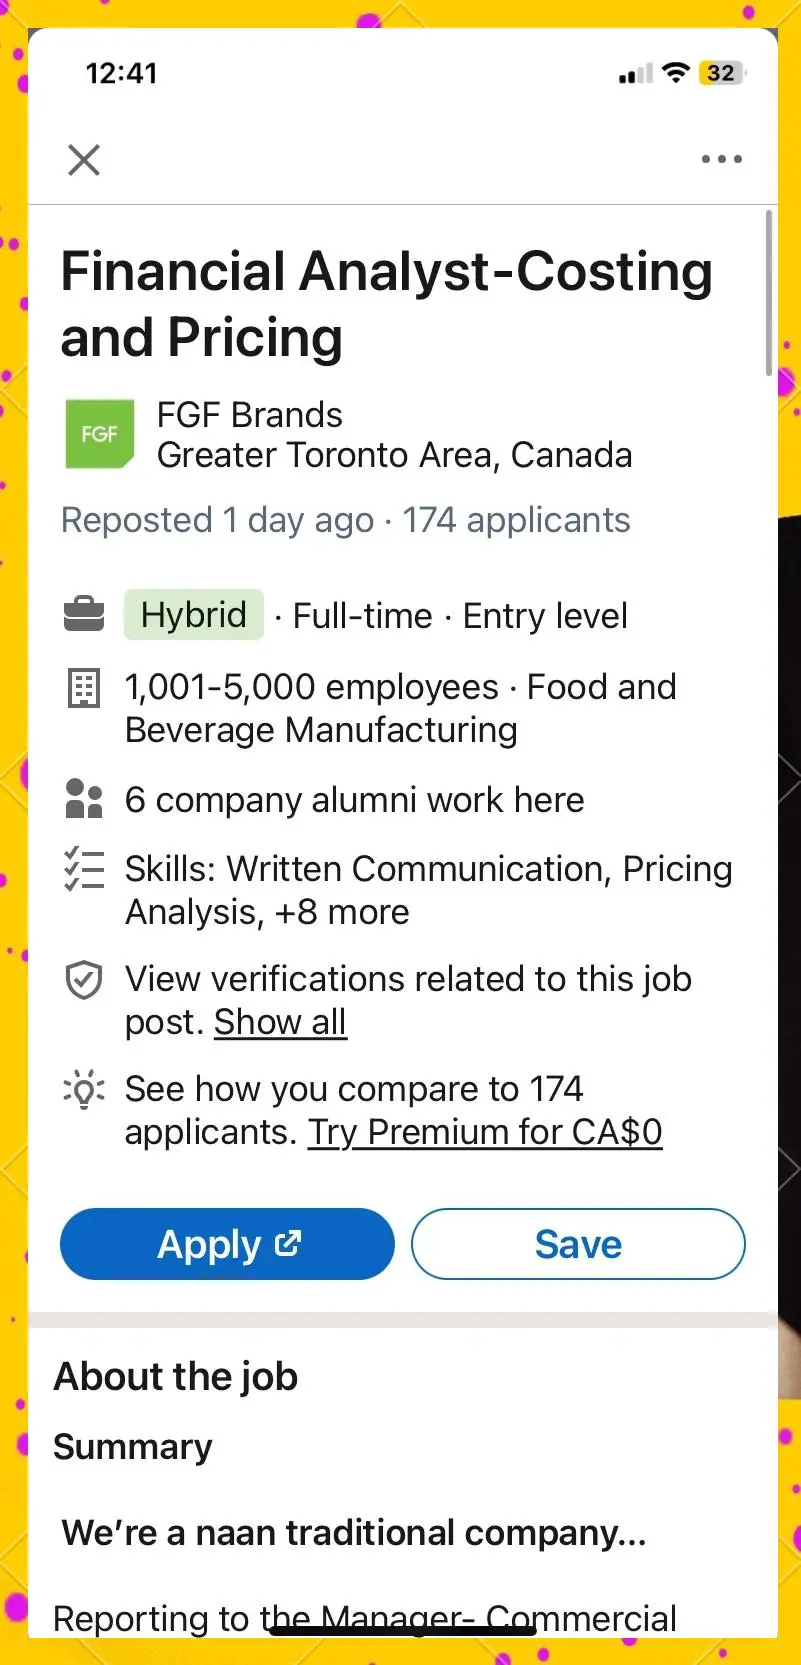The width and height of the screenshot is (801, 1665).
Task: Click the verification shield icon
Action: tap(84, 980)
